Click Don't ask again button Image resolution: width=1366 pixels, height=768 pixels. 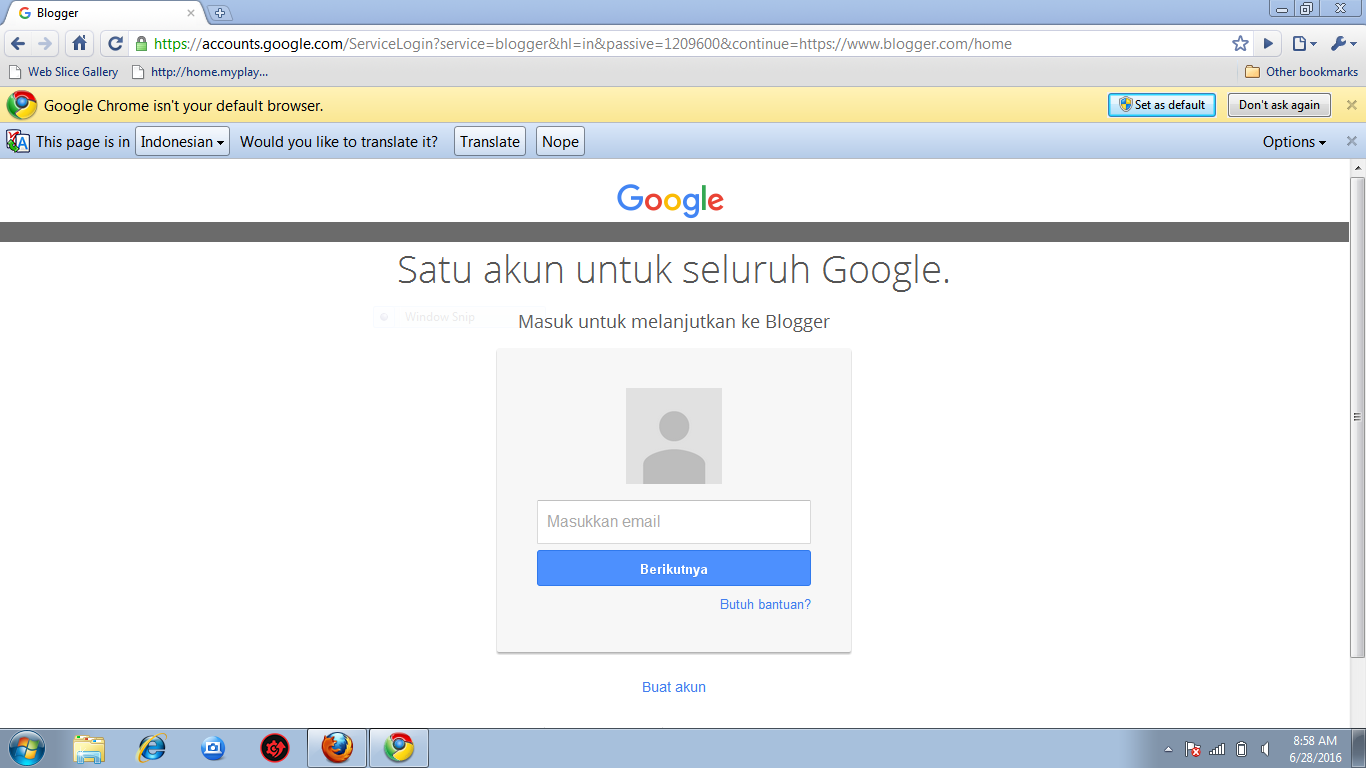[x=1279, y=105]
